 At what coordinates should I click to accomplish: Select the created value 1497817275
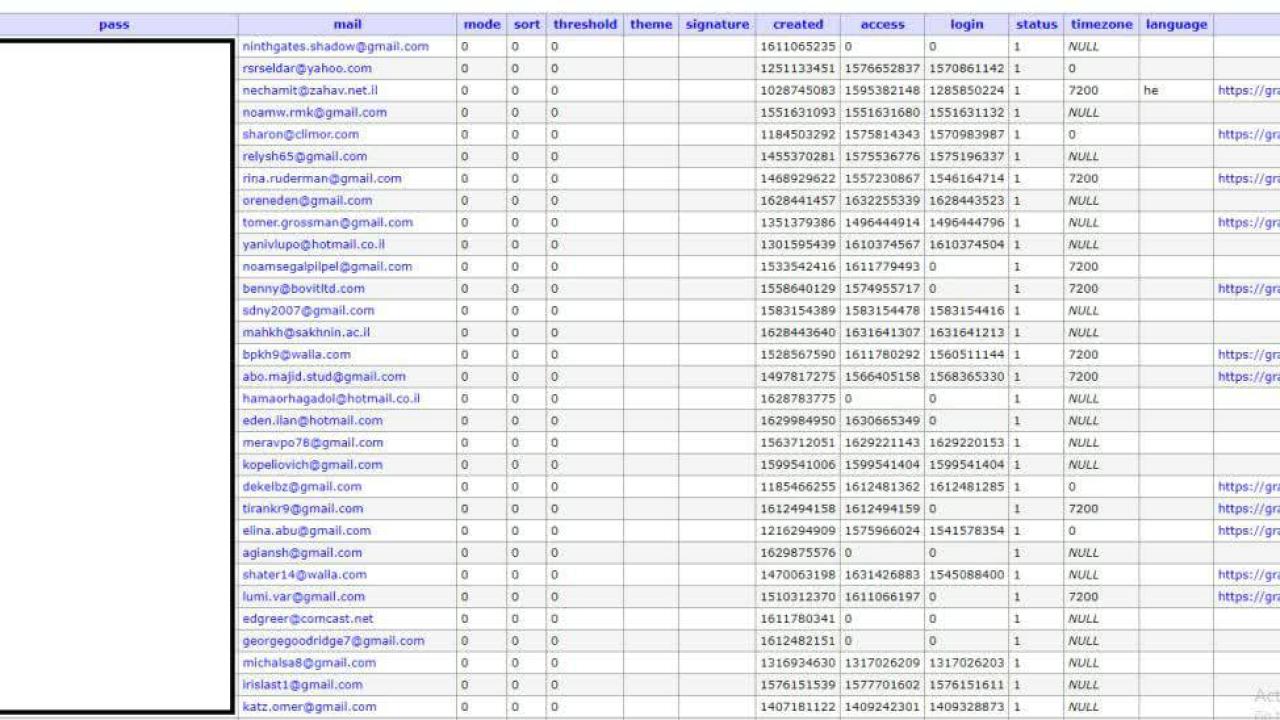[798, 376]
